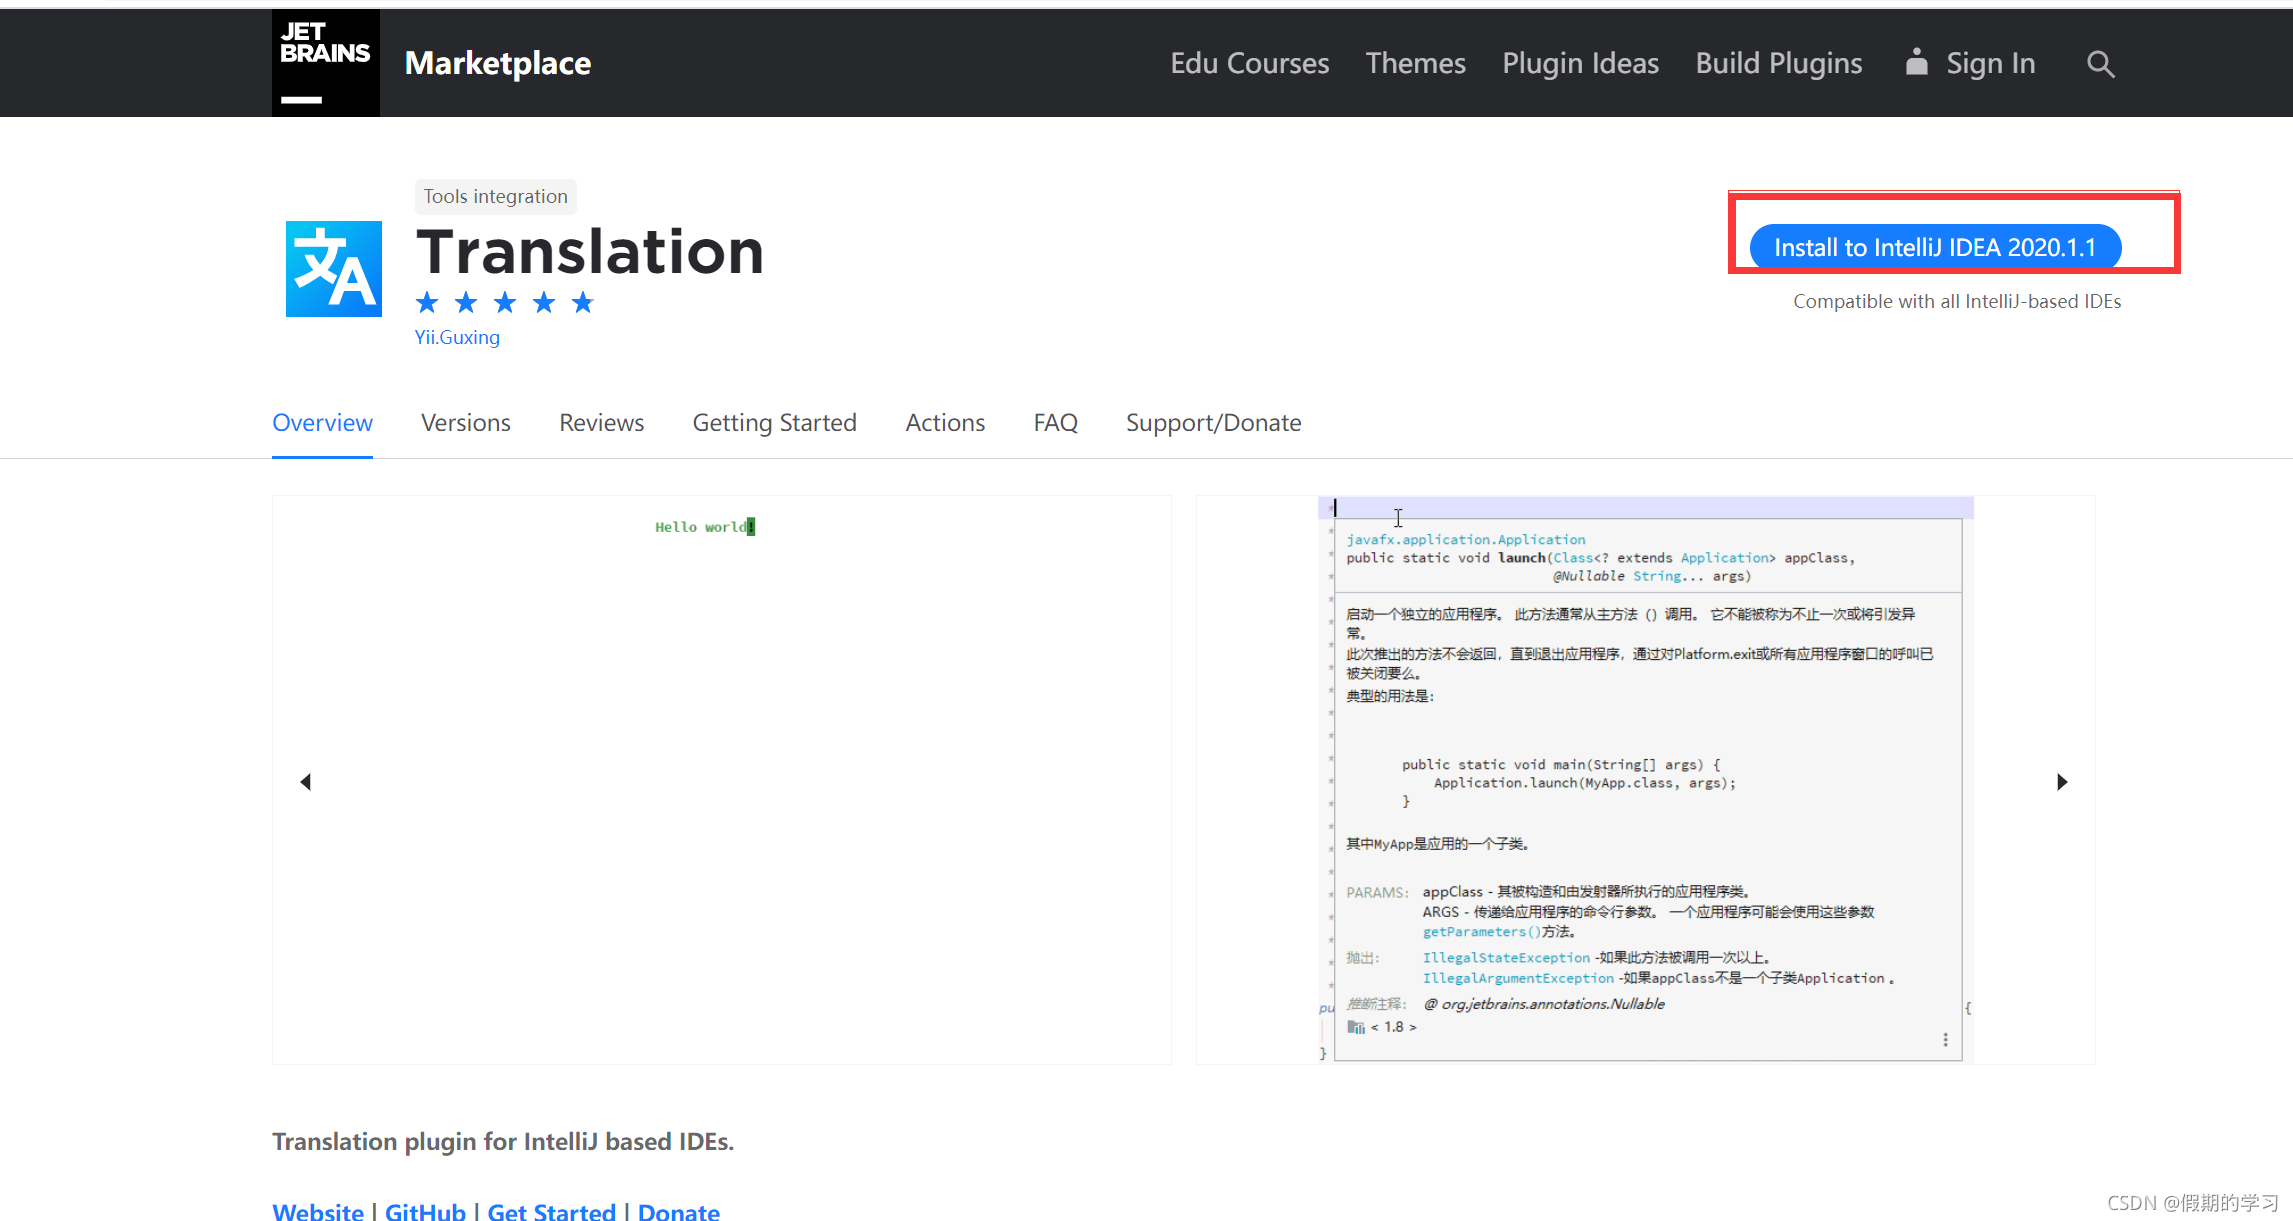The width and height of the screenshot is (2293, 1221).
Task: Show previous screenshot with left arrow
Action: [x=306, y=782]
